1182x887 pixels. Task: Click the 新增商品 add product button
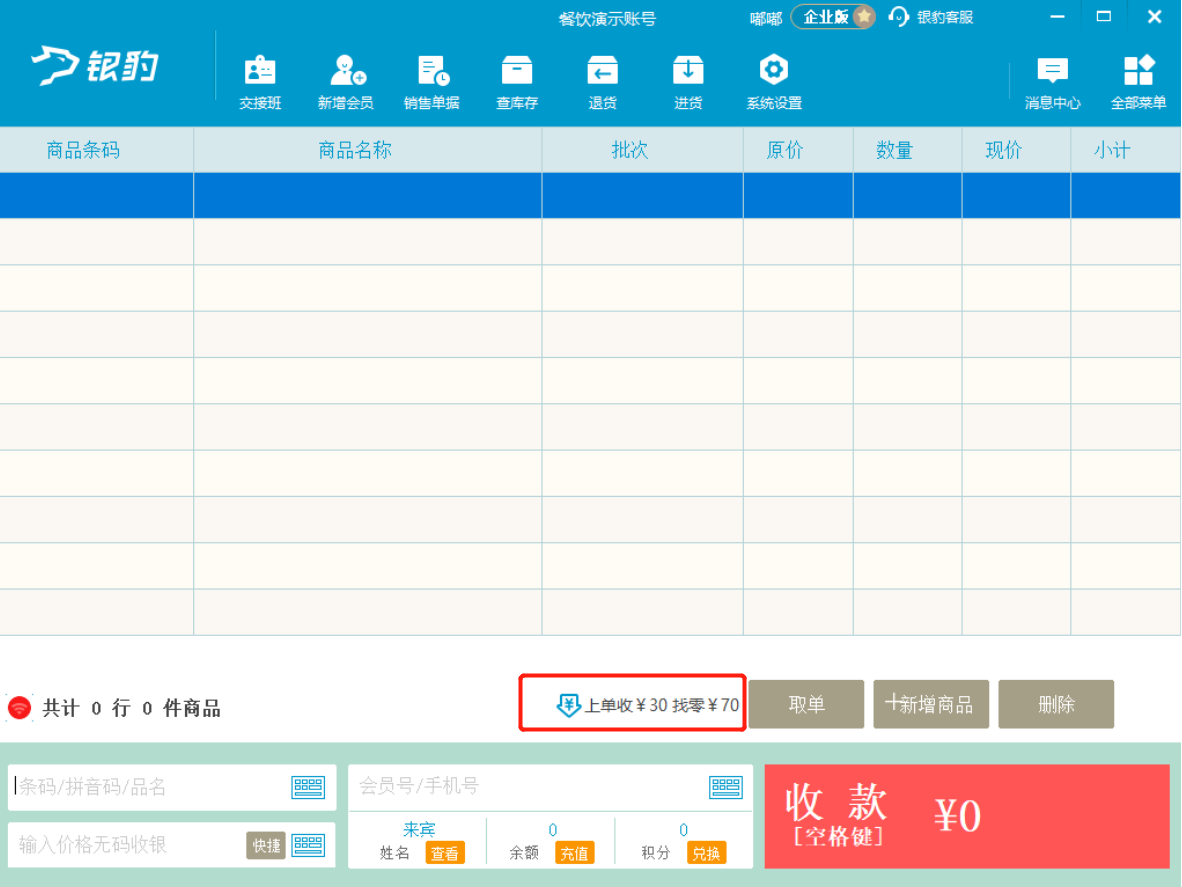coord(930,705)
